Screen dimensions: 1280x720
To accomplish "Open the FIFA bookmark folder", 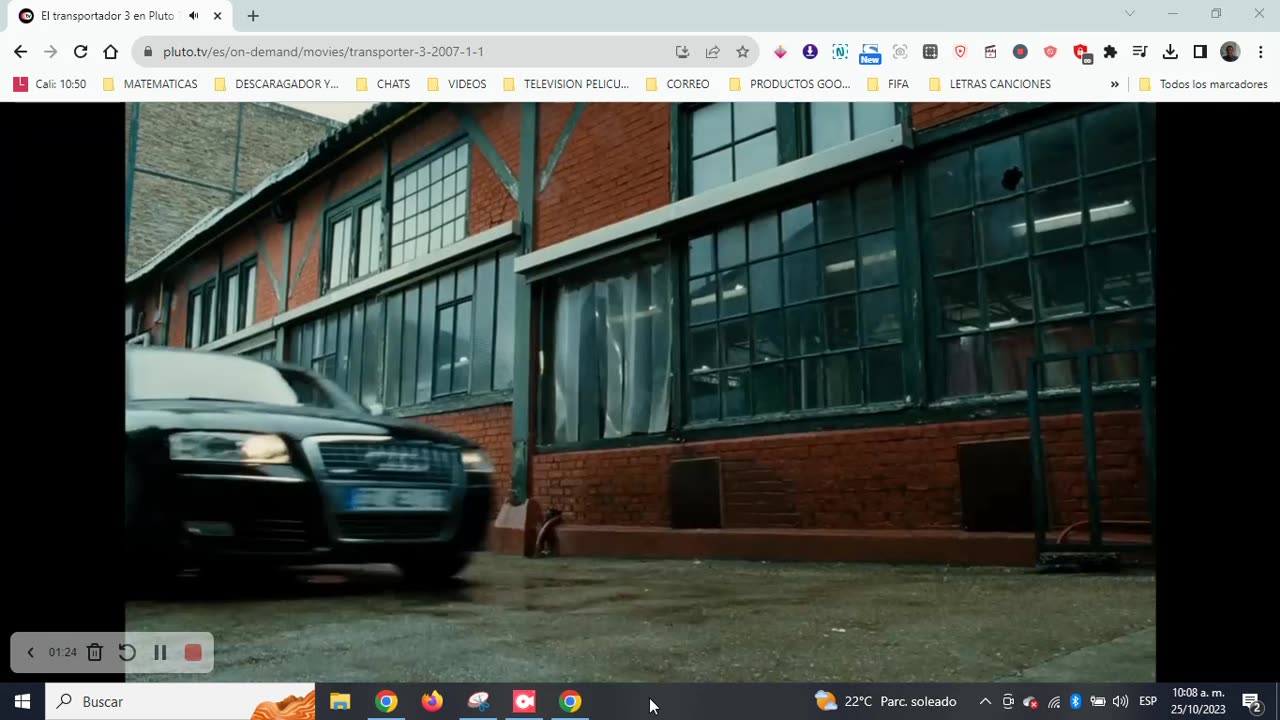I will tap(888, 84).
